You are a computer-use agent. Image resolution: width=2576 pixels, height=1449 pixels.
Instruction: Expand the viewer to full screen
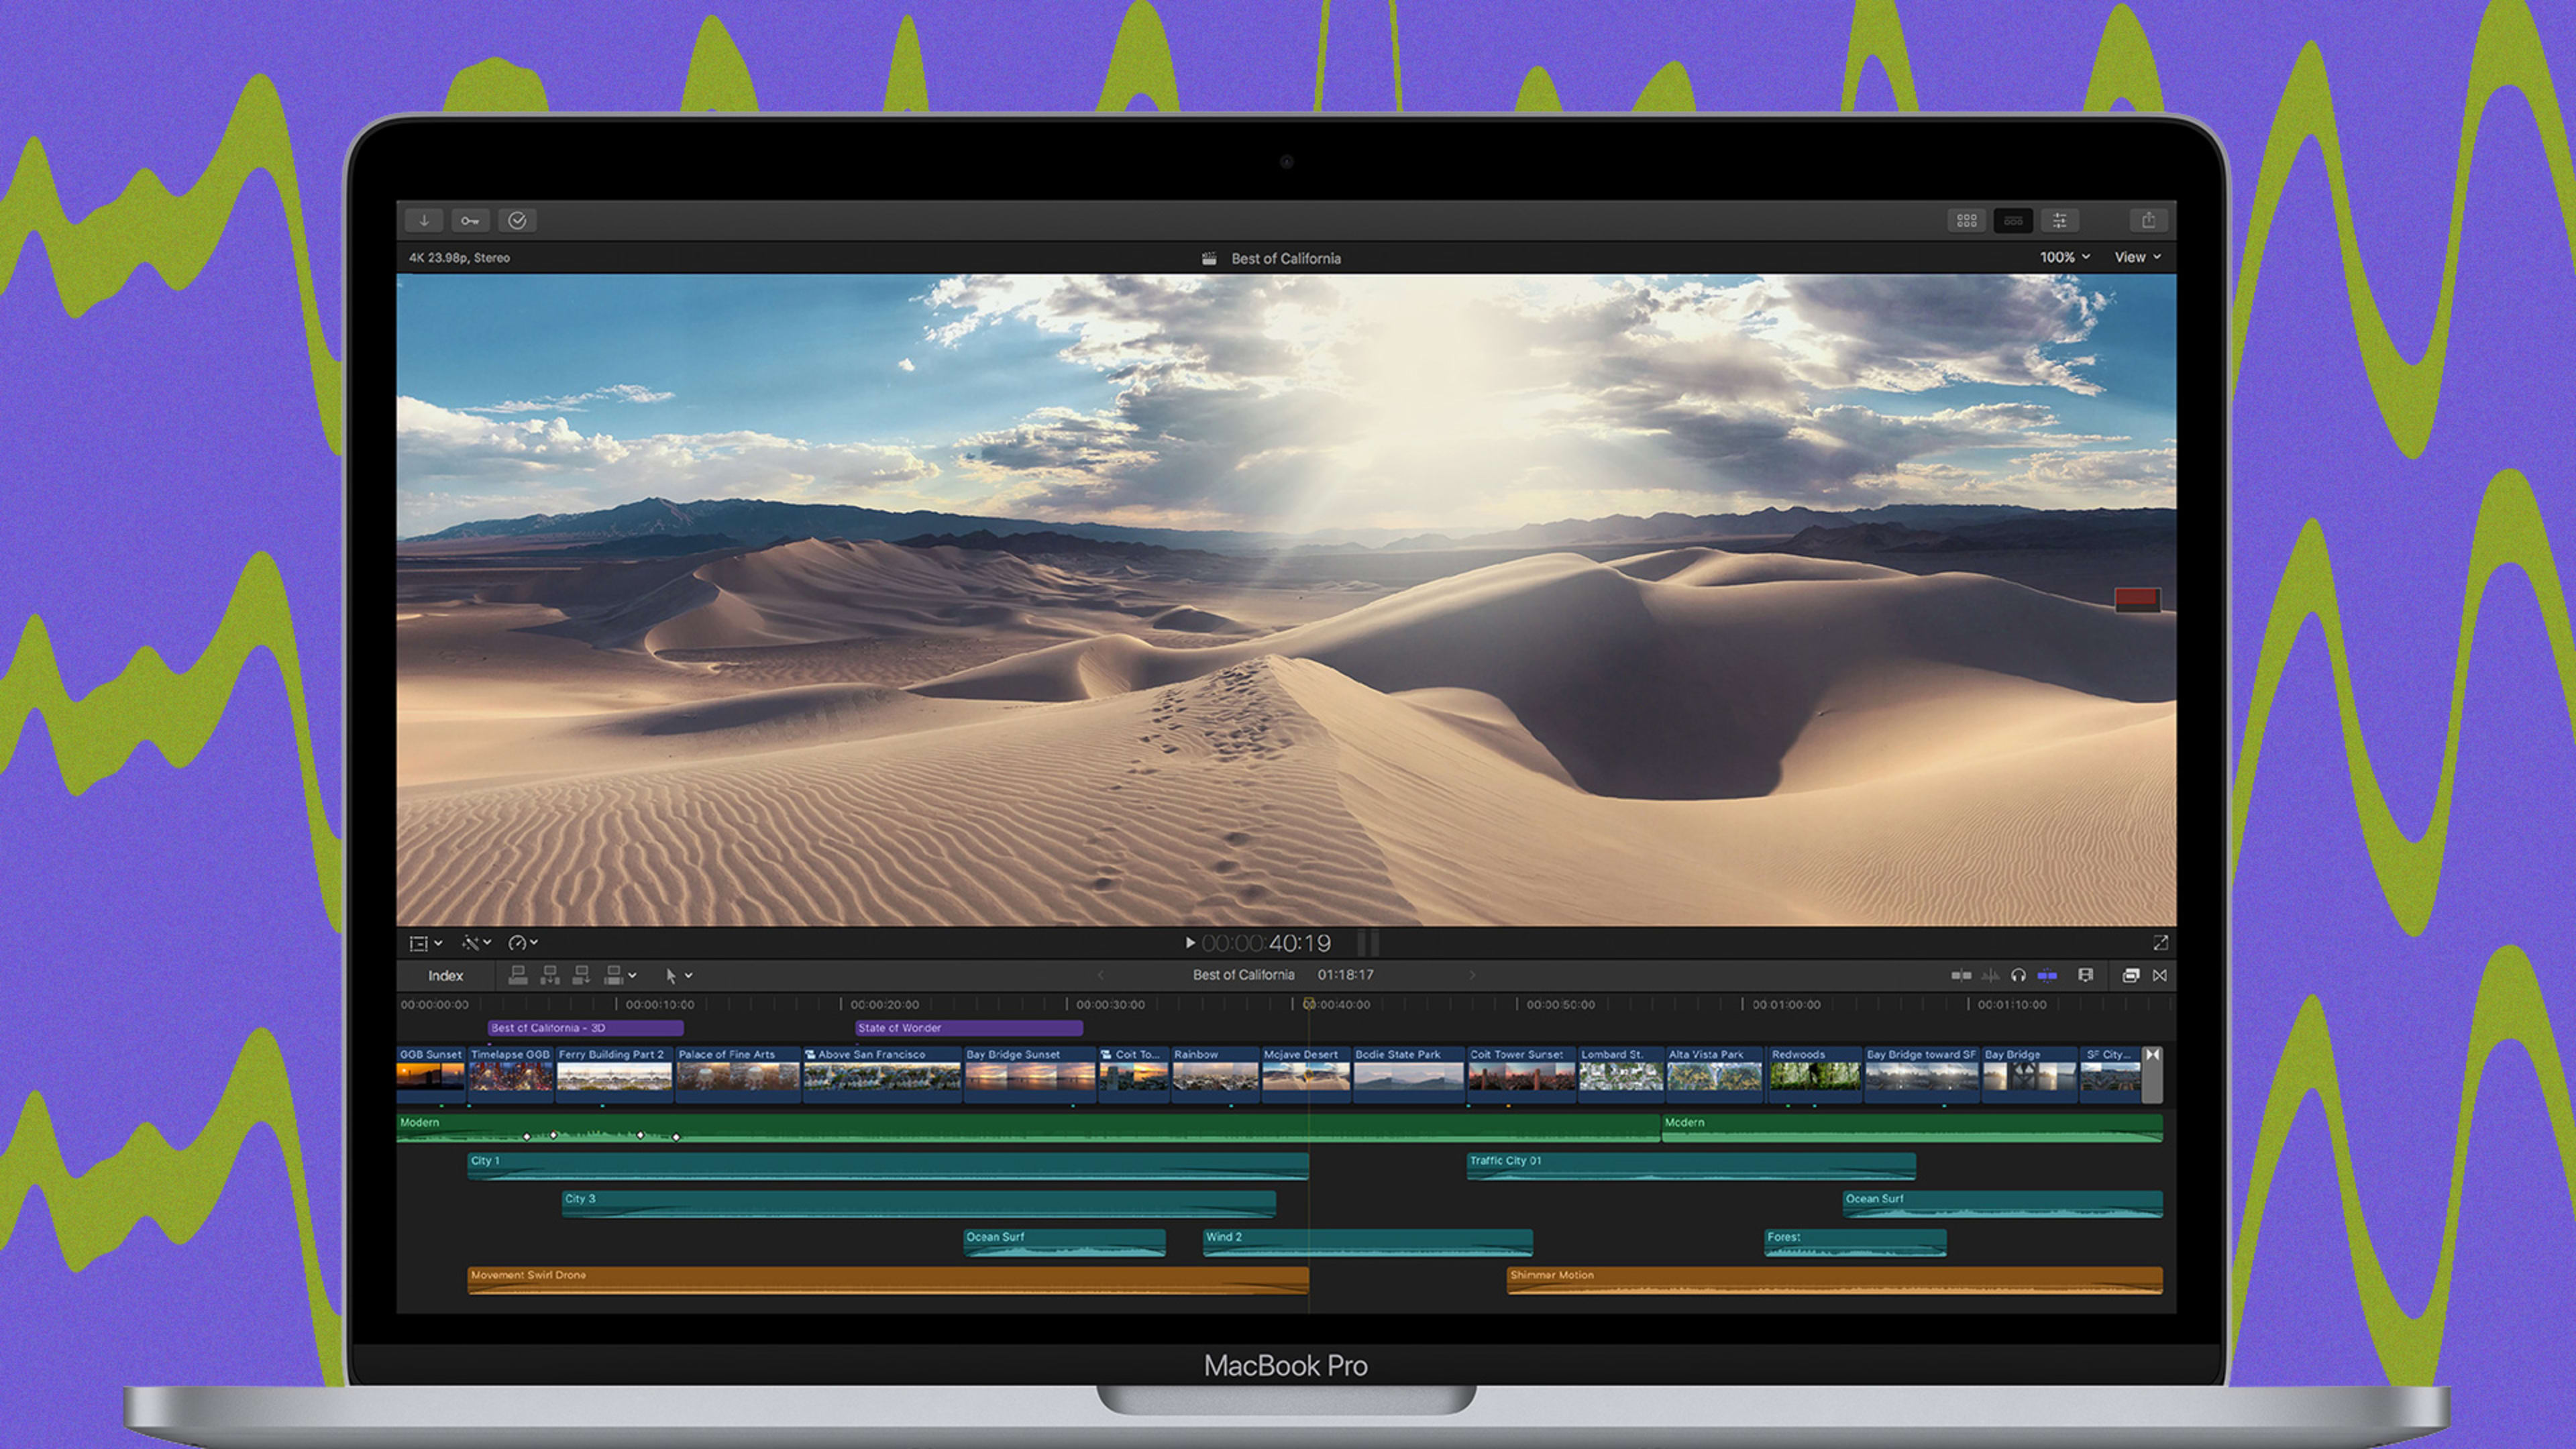pos(2160,942)
